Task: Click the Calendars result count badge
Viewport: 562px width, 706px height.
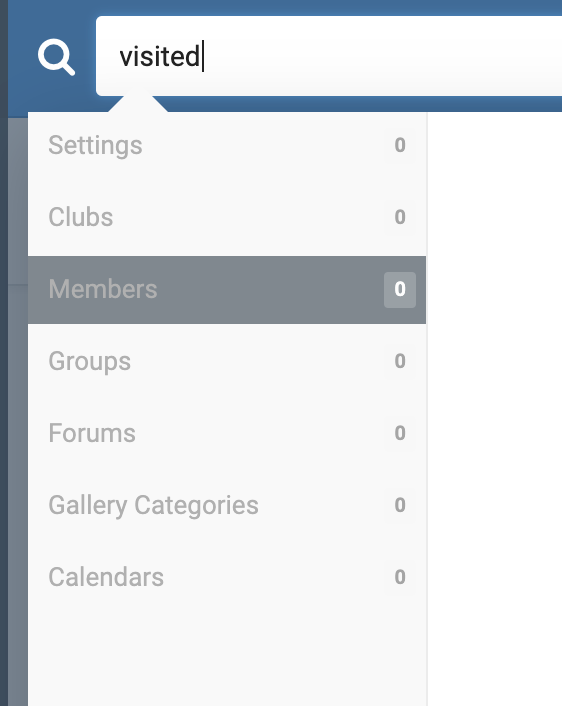Action: [x=400, y=577]
